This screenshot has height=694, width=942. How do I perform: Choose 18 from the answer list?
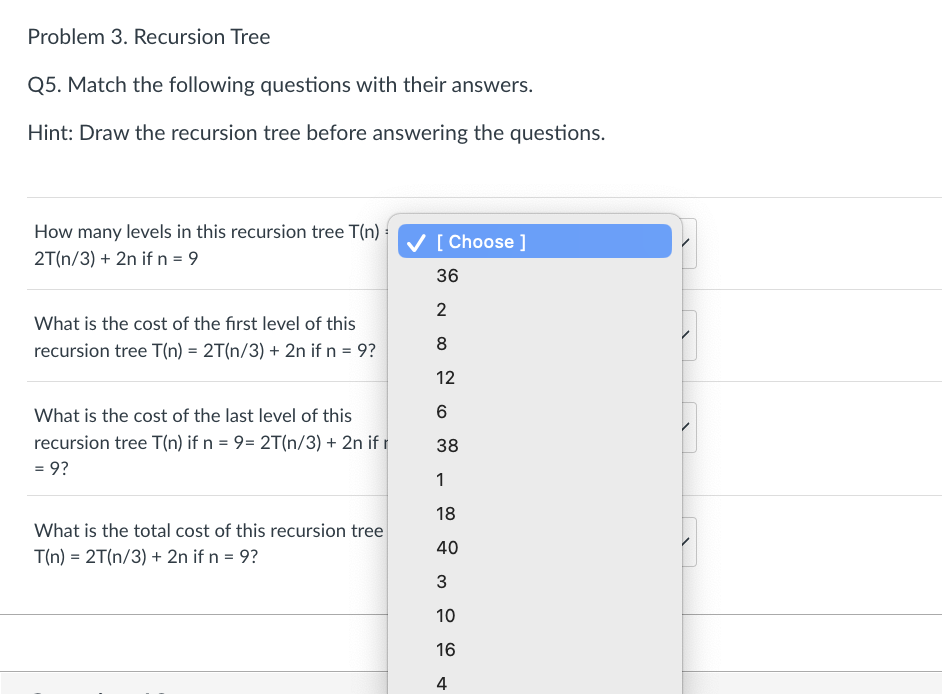pyautogui.click(x=446, y=514)
